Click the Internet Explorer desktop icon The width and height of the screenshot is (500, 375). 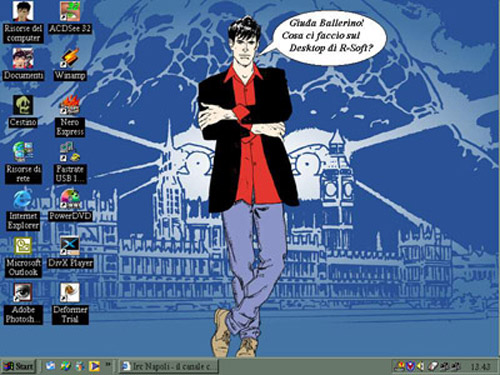23,199
